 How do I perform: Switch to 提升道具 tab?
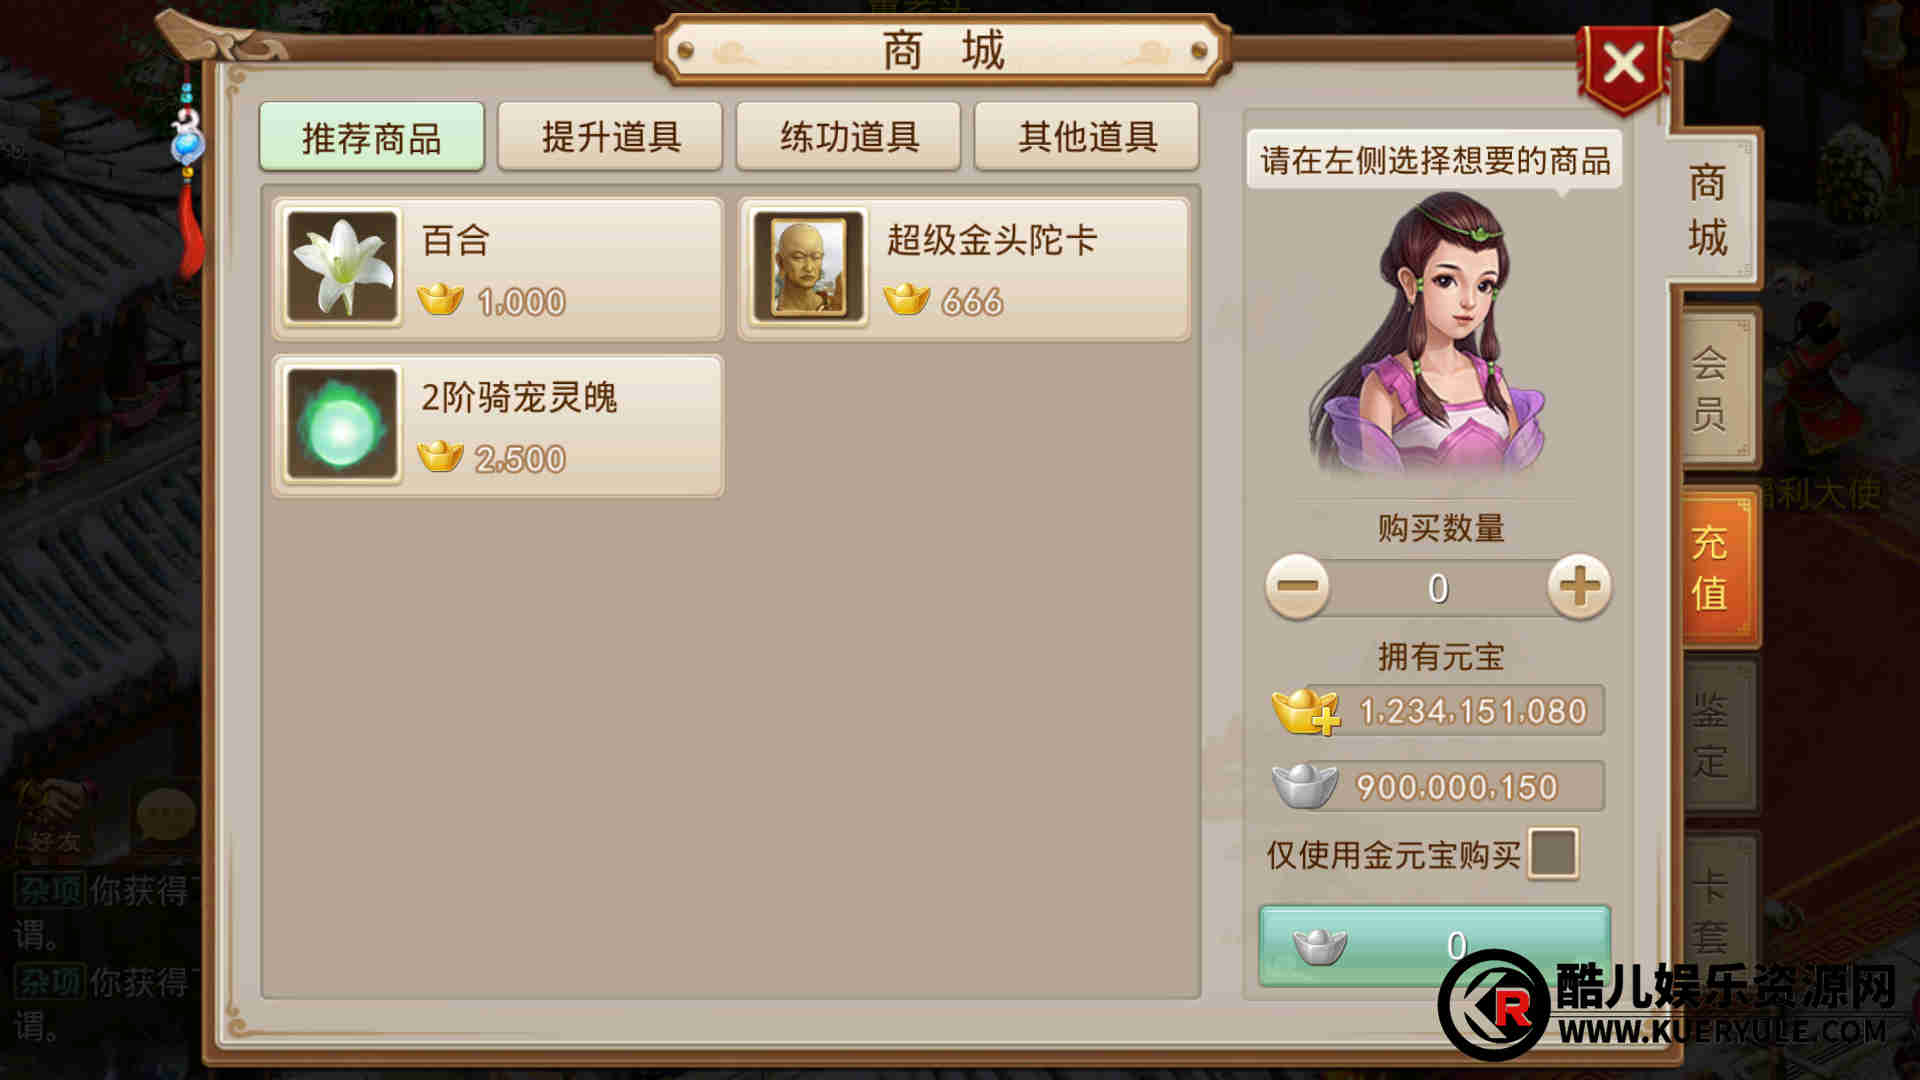pos(610,136)
